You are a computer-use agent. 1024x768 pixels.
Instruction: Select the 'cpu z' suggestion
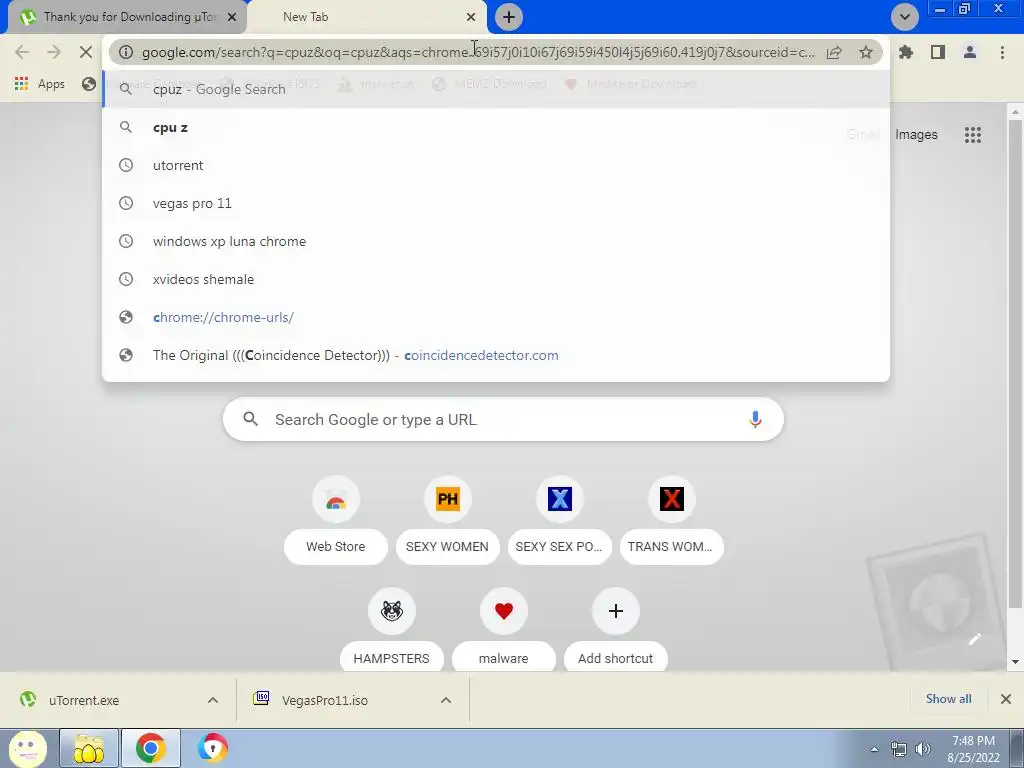(496, 127)
